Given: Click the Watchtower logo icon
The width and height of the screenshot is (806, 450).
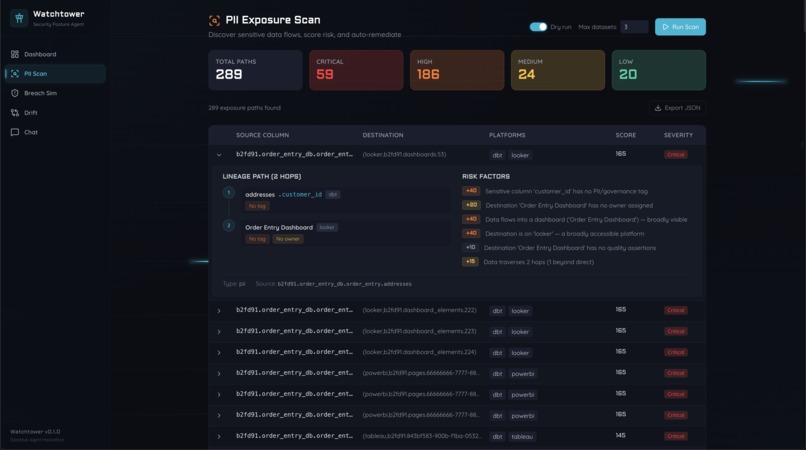Looking at the screenshot, I should tap(19, 19).
